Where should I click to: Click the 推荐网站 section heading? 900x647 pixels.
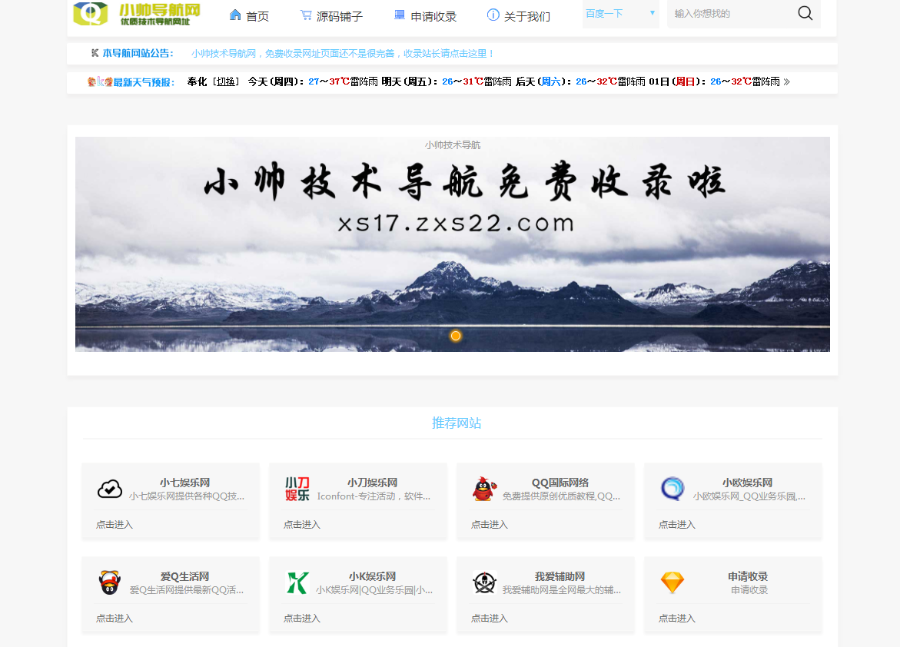[456, 423]
